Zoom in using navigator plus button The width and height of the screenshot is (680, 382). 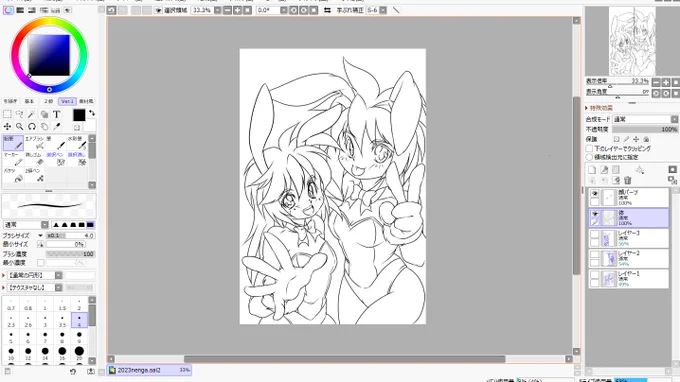coord(666,82)
